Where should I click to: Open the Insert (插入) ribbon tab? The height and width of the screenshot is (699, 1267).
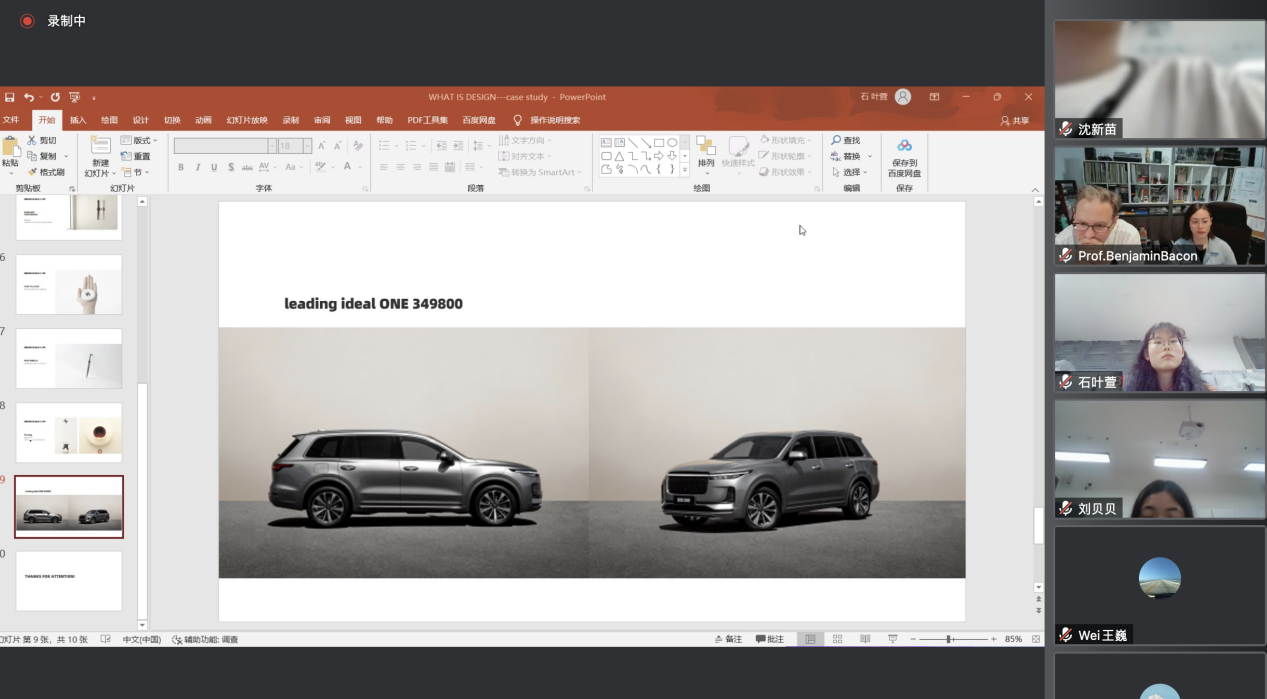(x=78, y=120)
